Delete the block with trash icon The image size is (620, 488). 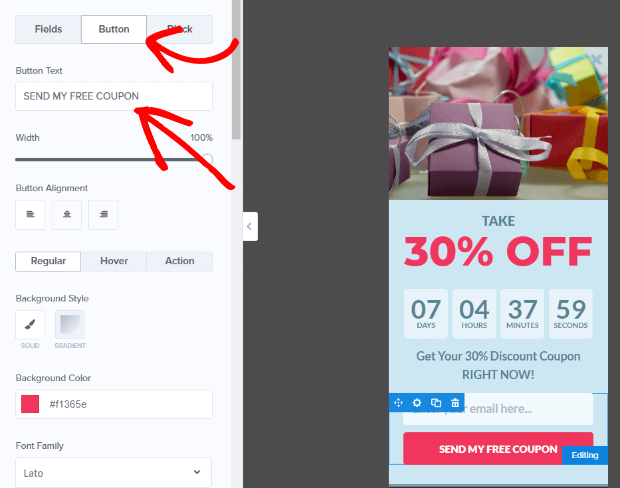[x=455, y=403]
